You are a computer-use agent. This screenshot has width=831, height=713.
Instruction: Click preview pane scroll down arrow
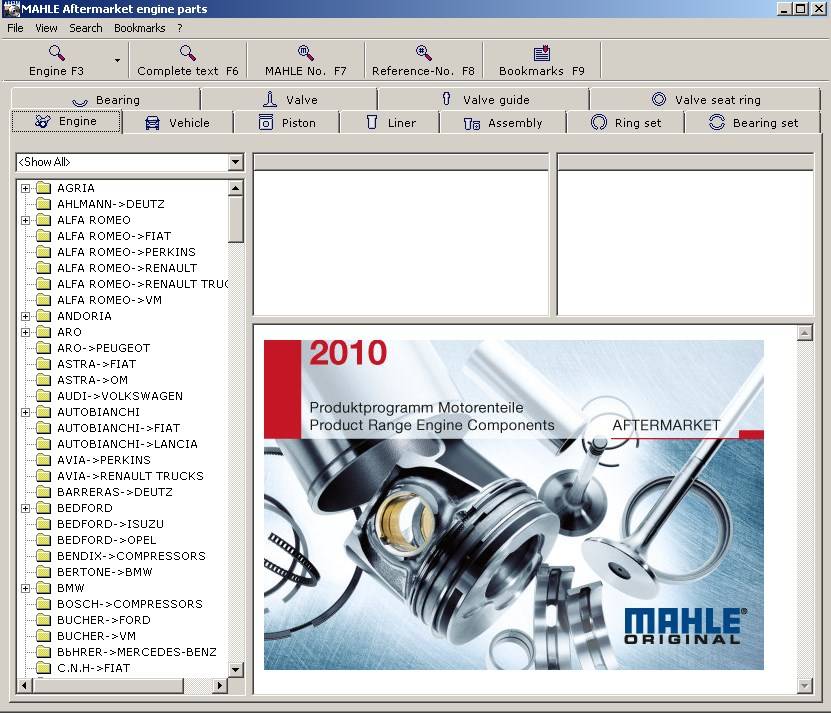[x=805, y=686]
